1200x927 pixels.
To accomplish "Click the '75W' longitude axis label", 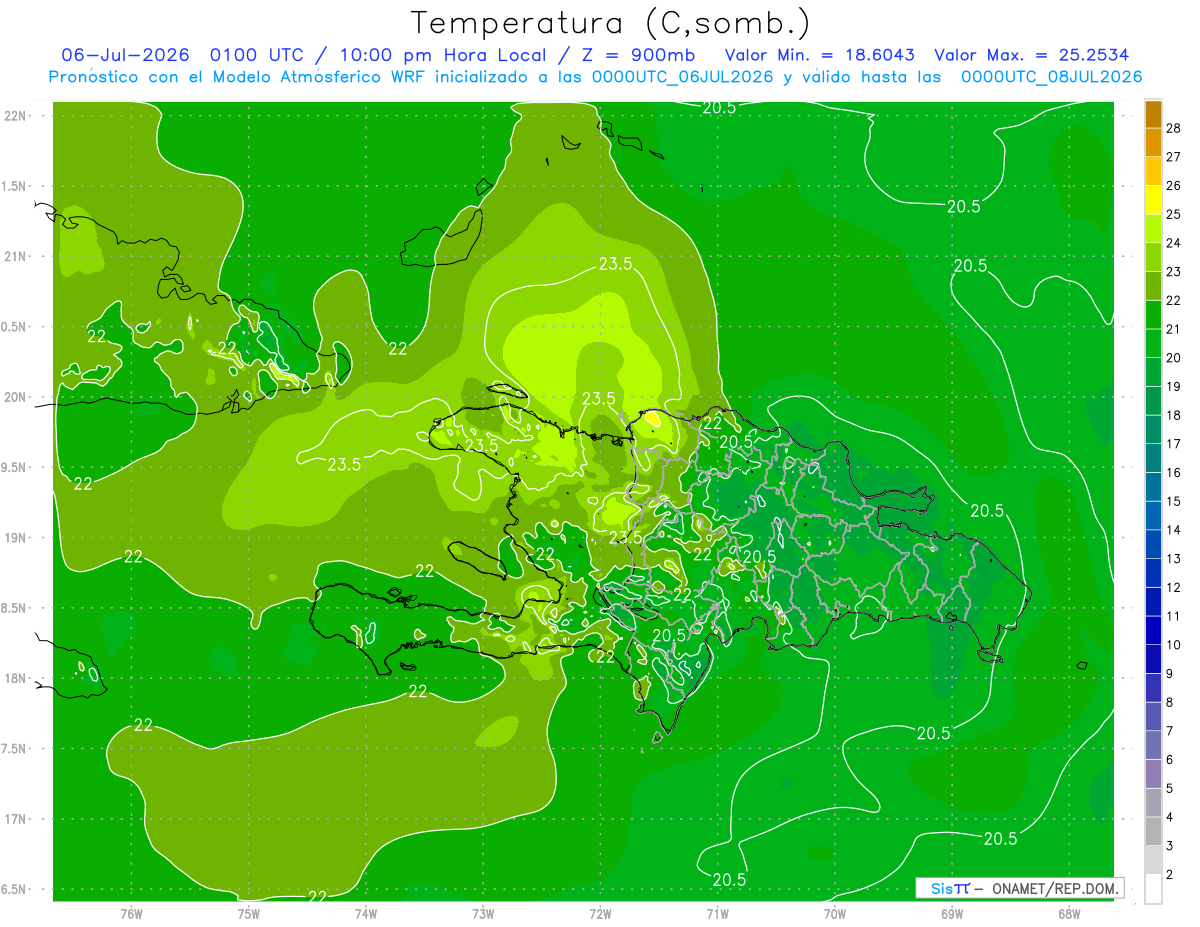I will tap(249, 913).
